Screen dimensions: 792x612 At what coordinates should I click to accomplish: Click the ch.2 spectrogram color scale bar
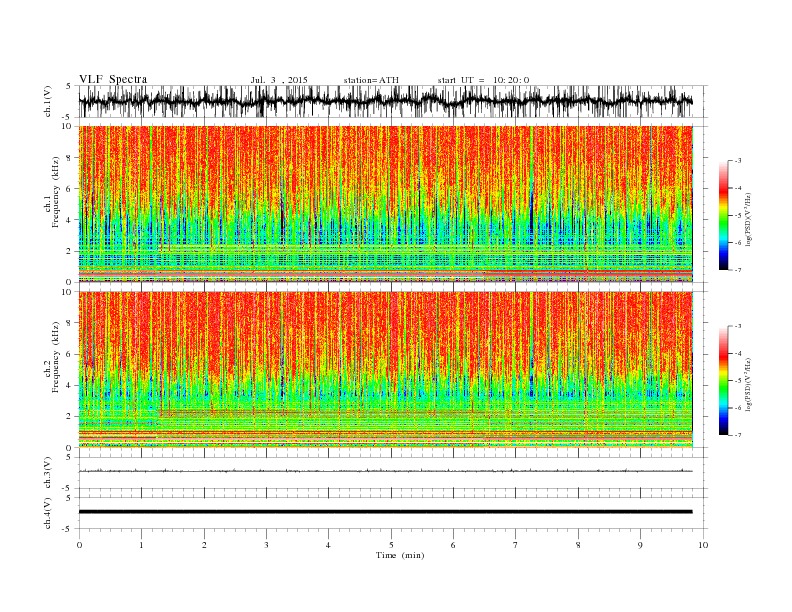pos(723,380)
